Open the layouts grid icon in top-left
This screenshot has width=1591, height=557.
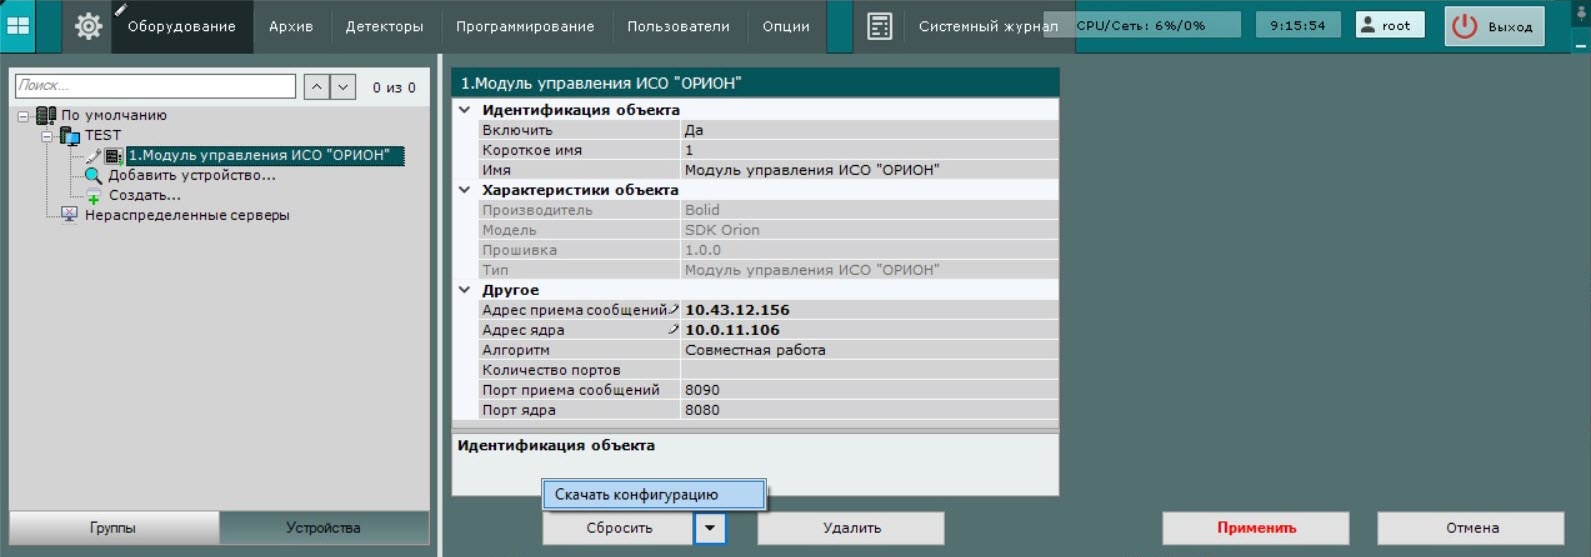[x=18, y=26]
